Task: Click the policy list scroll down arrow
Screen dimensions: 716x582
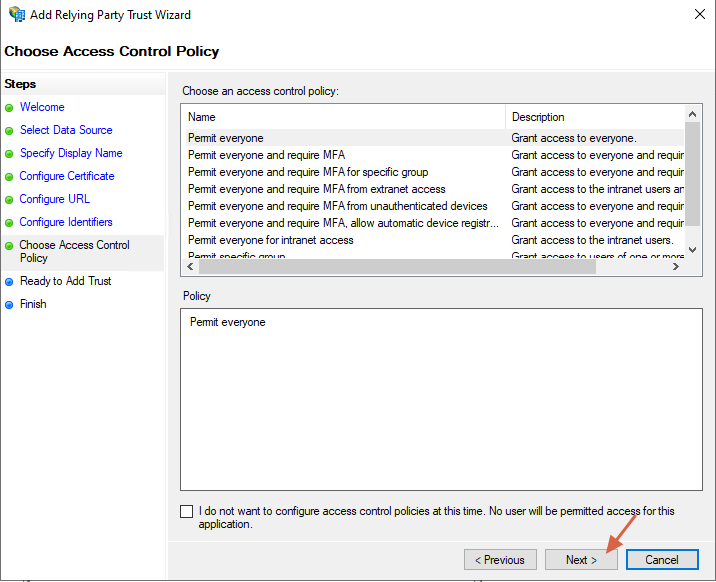Action: (x=692, y=250)
